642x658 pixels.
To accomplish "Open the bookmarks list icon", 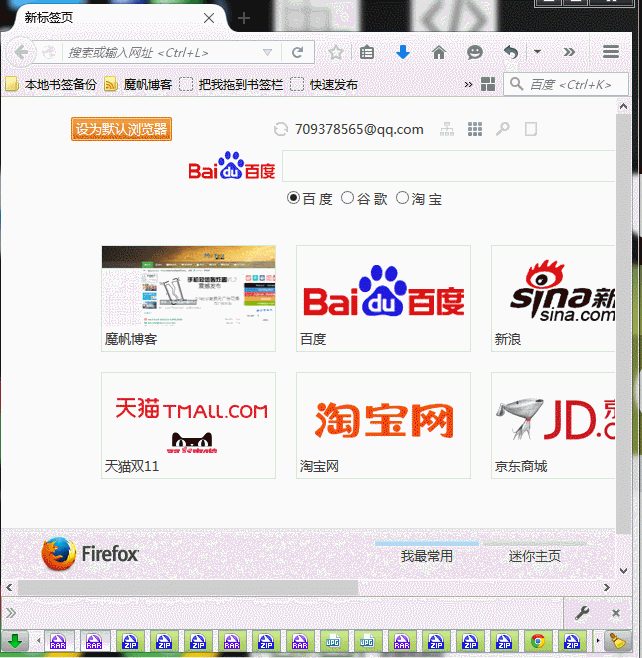I will point(367,52).
